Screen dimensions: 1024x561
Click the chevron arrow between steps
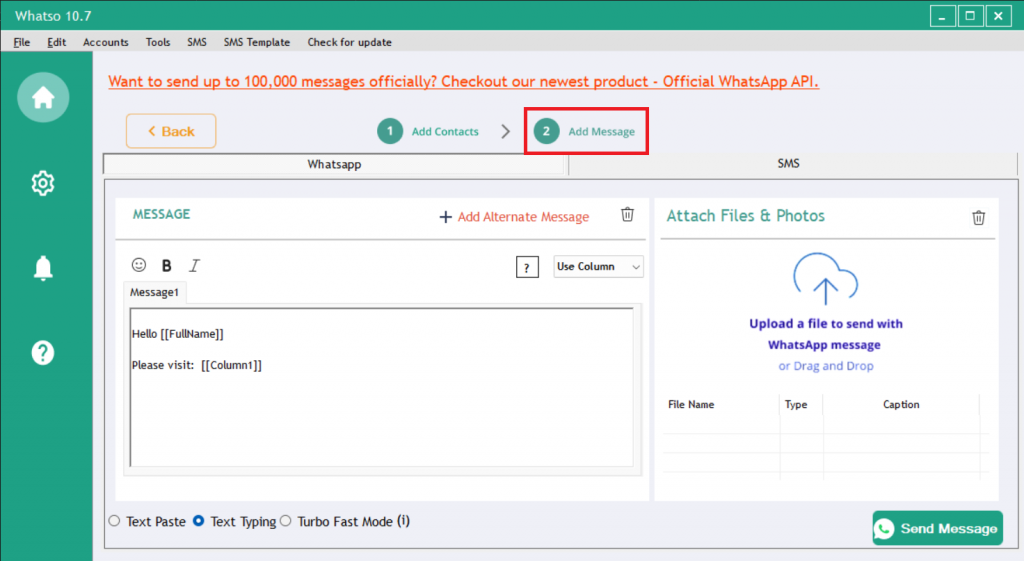505,131
